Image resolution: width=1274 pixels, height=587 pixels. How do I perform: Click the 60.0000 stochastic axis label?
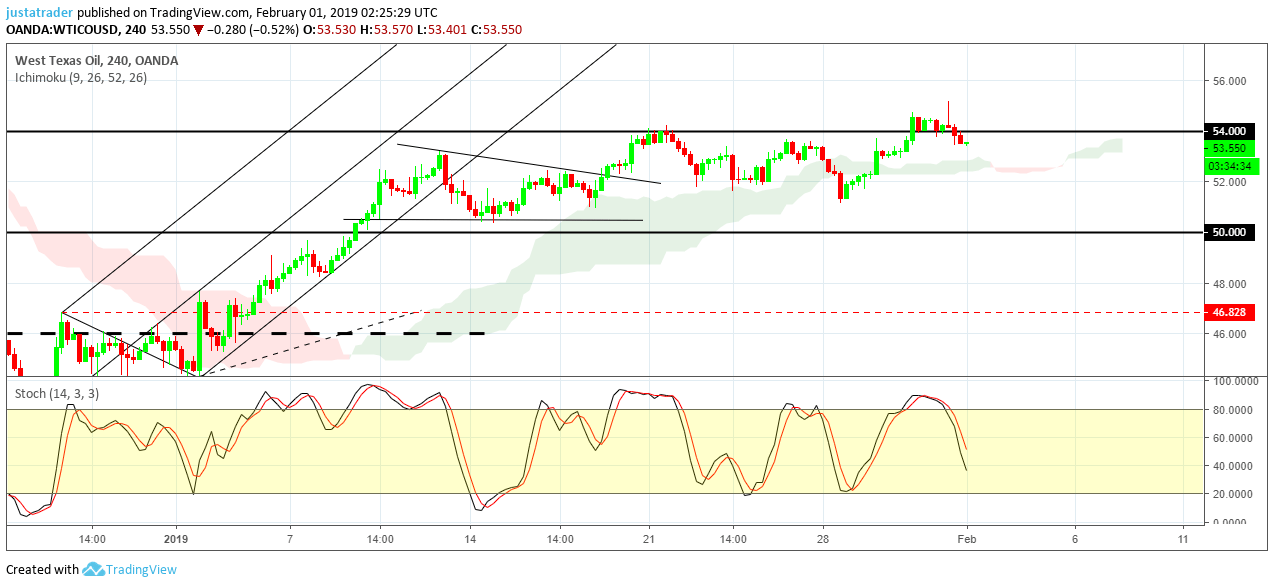tap(1231, 437)
